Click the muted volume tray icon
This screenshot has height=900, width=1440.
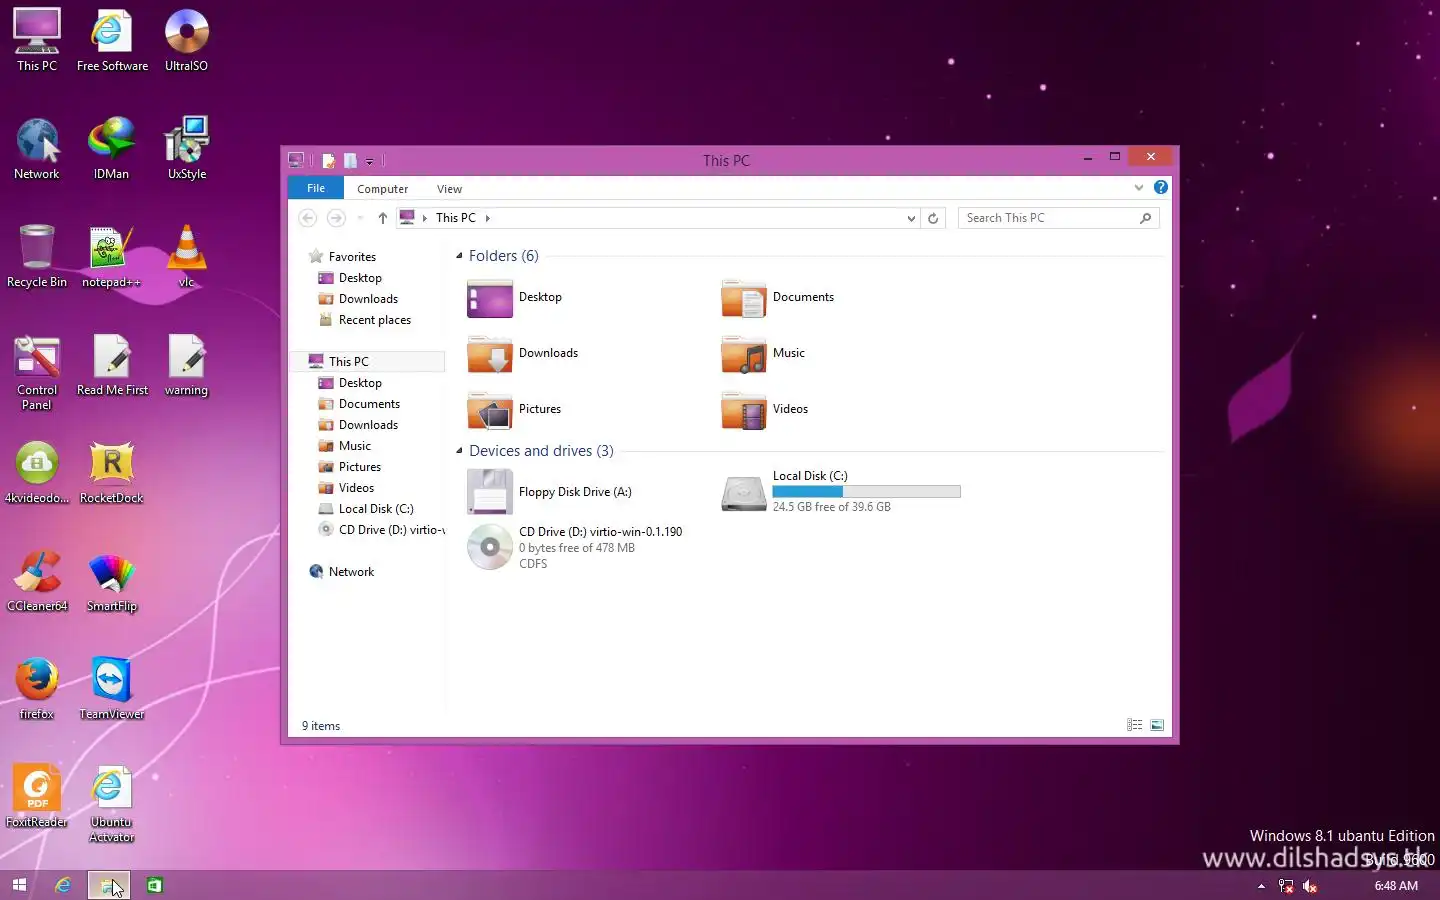pyautogui.click(x=1310, y=886)
